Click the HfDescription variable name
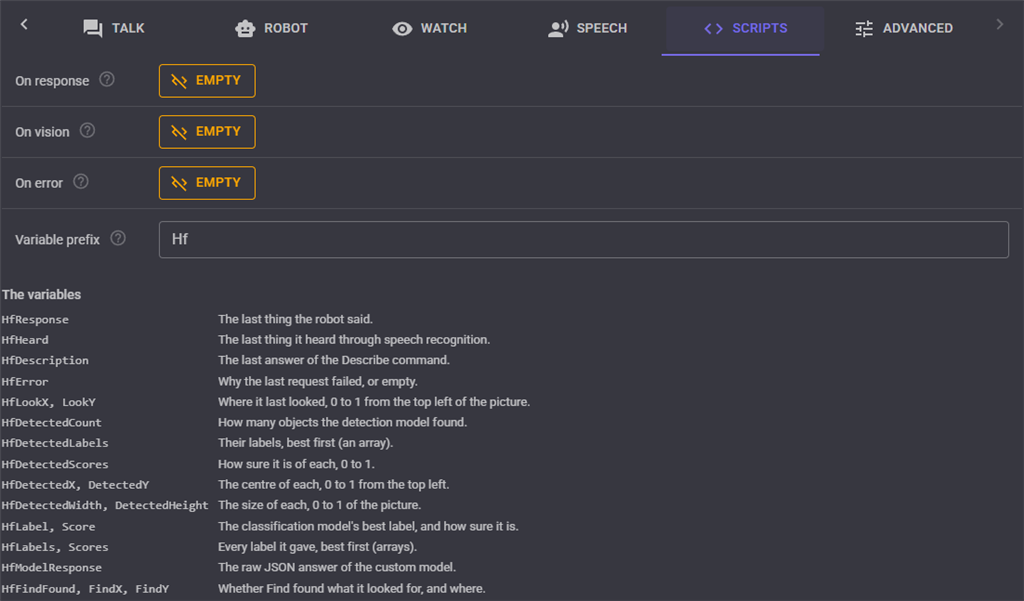Screen dimensions: 1024x601 [45, 361]
